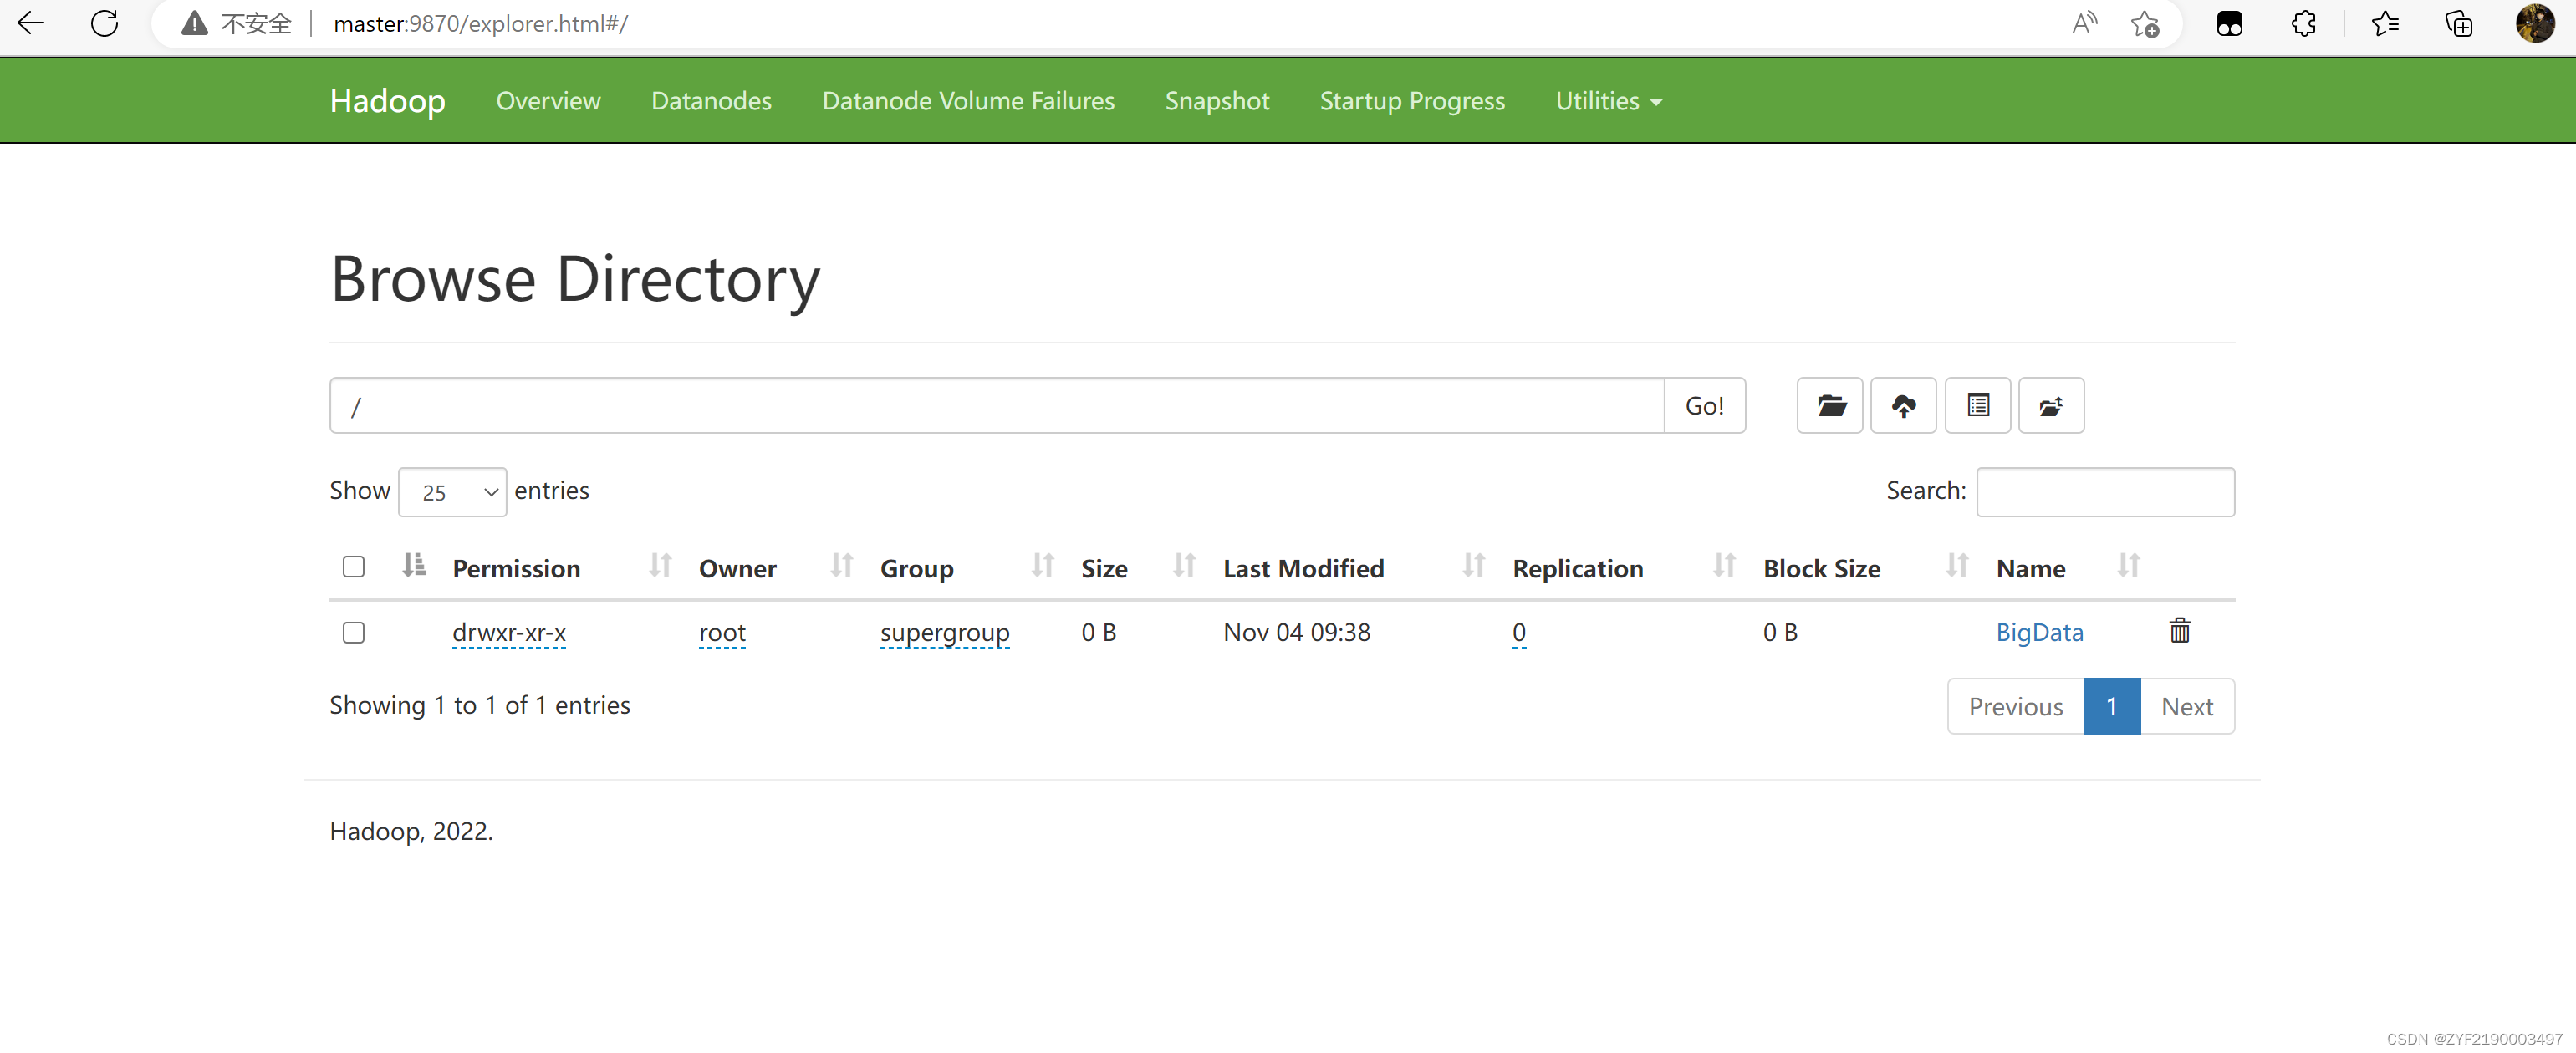2576x1053 pixels.
Task: Sort table by Permission column arrows
Action: click(660, 566)
